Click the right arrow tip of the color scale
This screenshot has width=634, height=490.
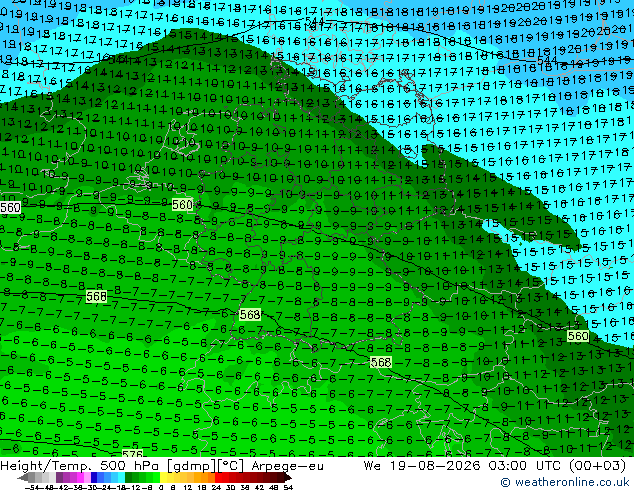click(x=288, y=478)
